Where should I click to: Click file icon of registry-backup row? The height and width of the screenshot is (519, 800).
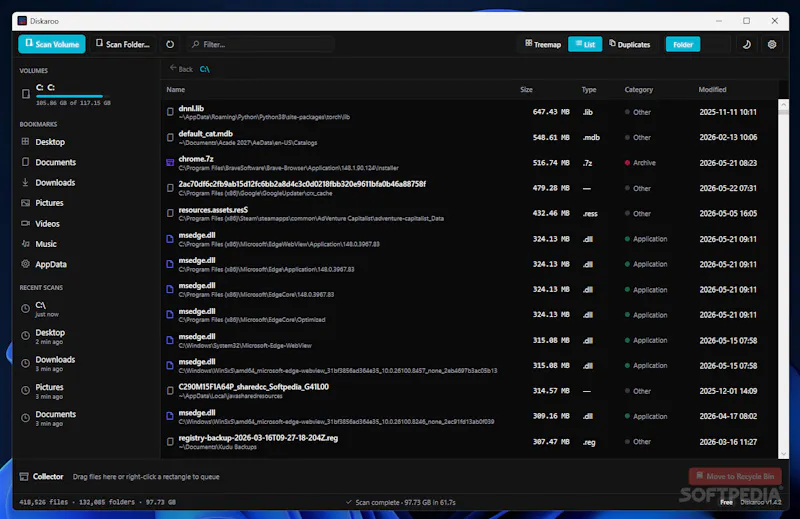pos(170,441)
